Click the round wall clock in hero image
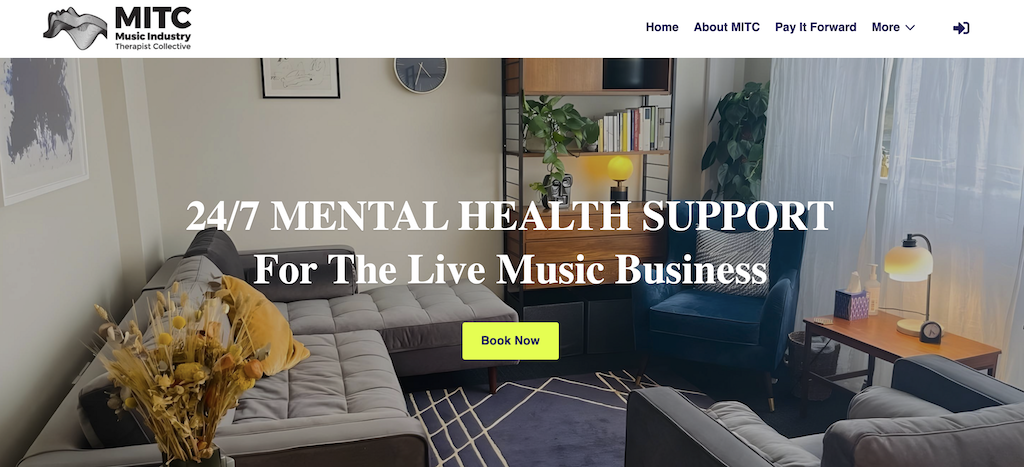This screenshot has width=1024, height=467. tap(421, 74)
